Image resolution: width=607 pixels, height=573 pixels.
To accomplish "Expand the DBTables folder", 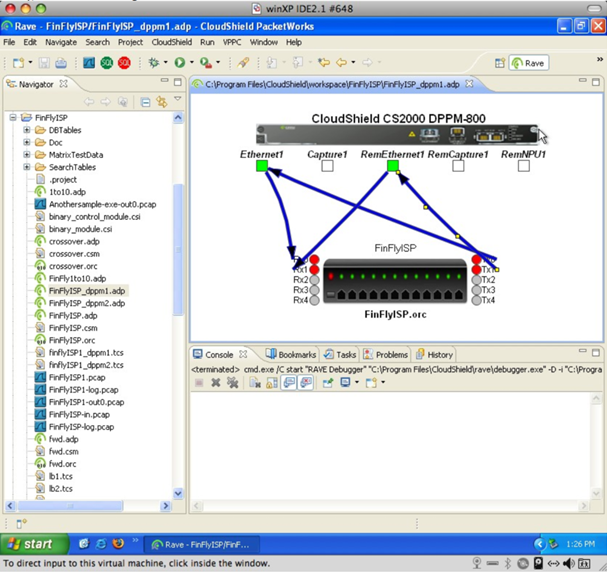I will [x=27, y=130].
